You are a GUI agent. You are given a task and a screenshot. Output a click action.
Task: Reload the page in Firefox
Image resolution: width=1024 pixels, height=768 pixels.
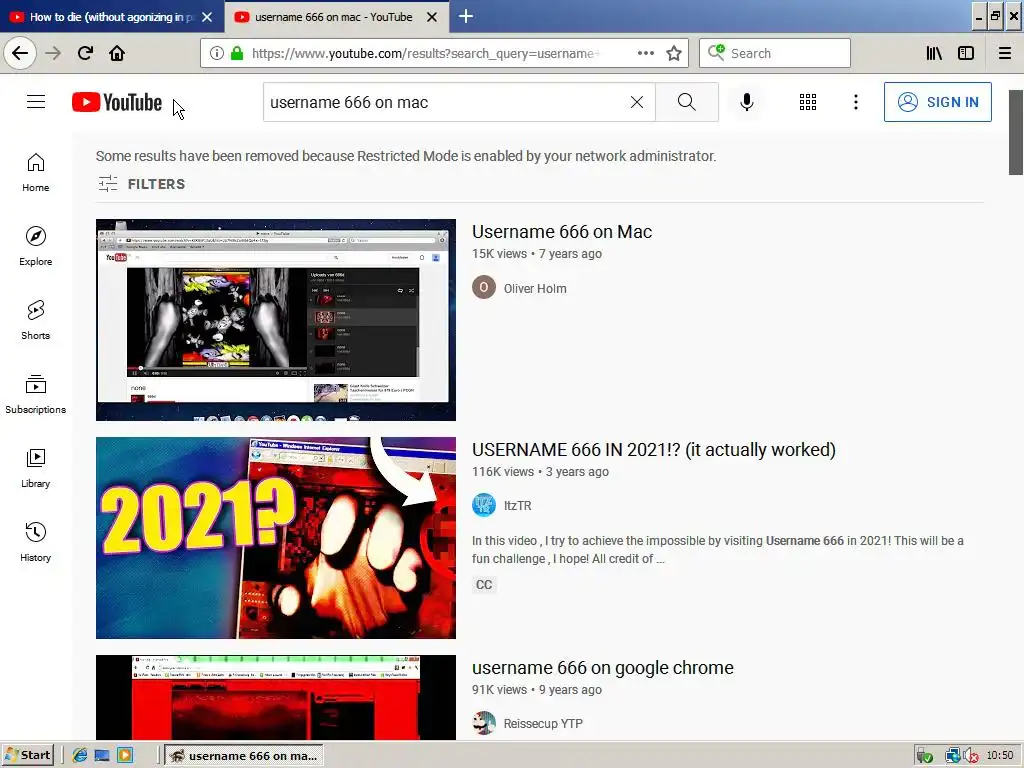pyautogui.click(x=85, y=53)
